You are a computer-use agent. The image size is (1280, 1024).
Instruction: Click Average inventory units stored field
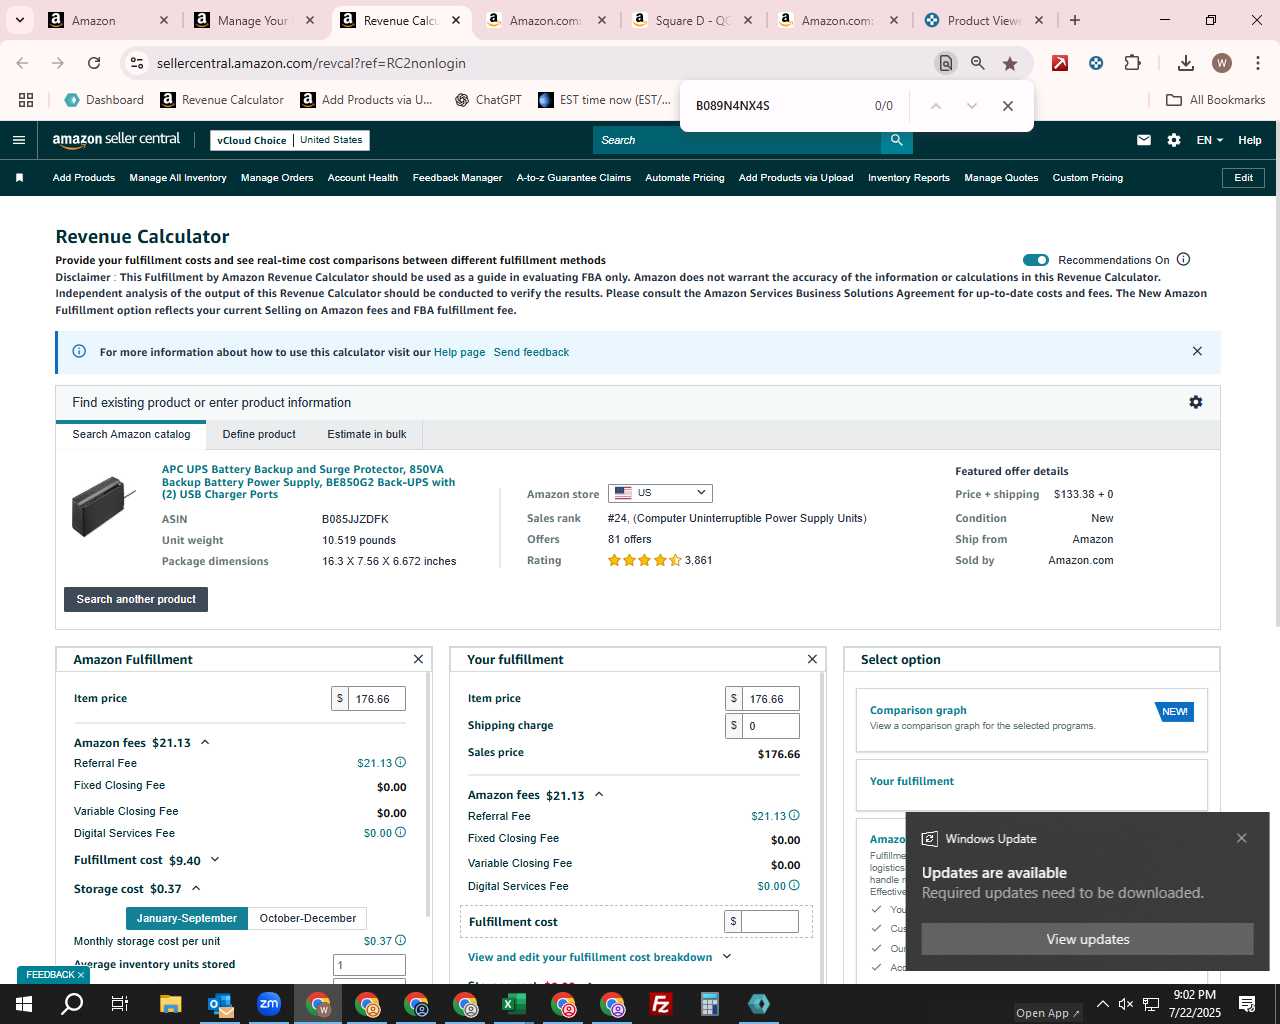[369, 965]
